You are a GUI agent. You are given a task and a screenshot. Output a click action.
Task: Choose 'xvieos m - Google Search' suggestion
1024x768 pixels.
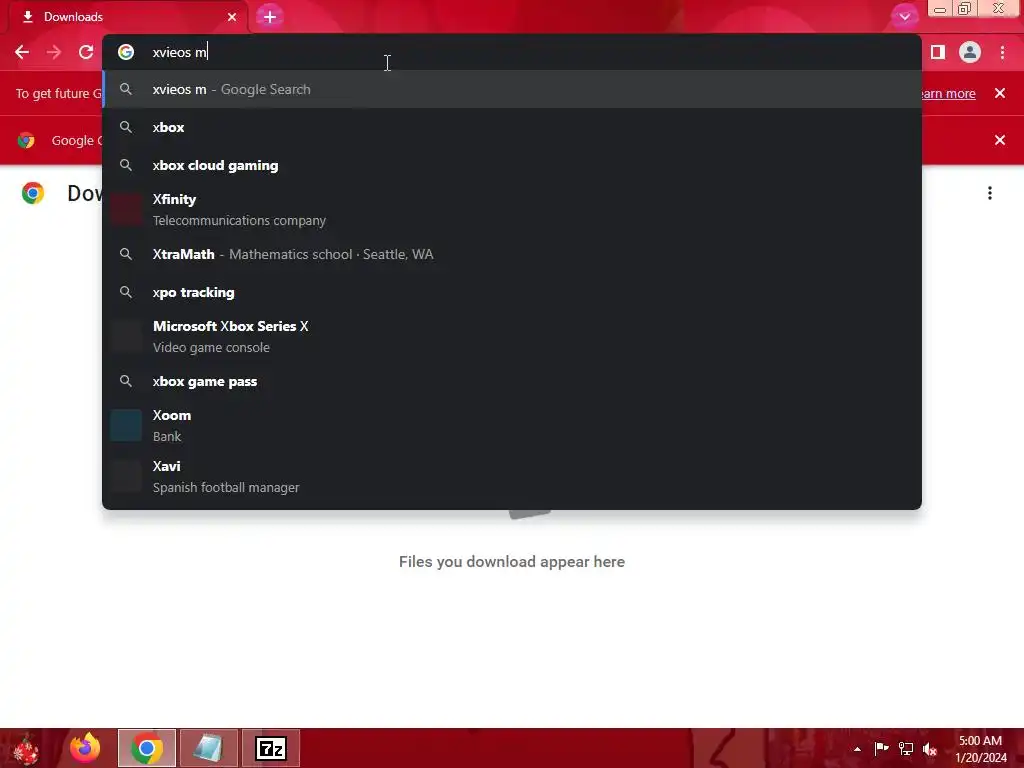512,89
